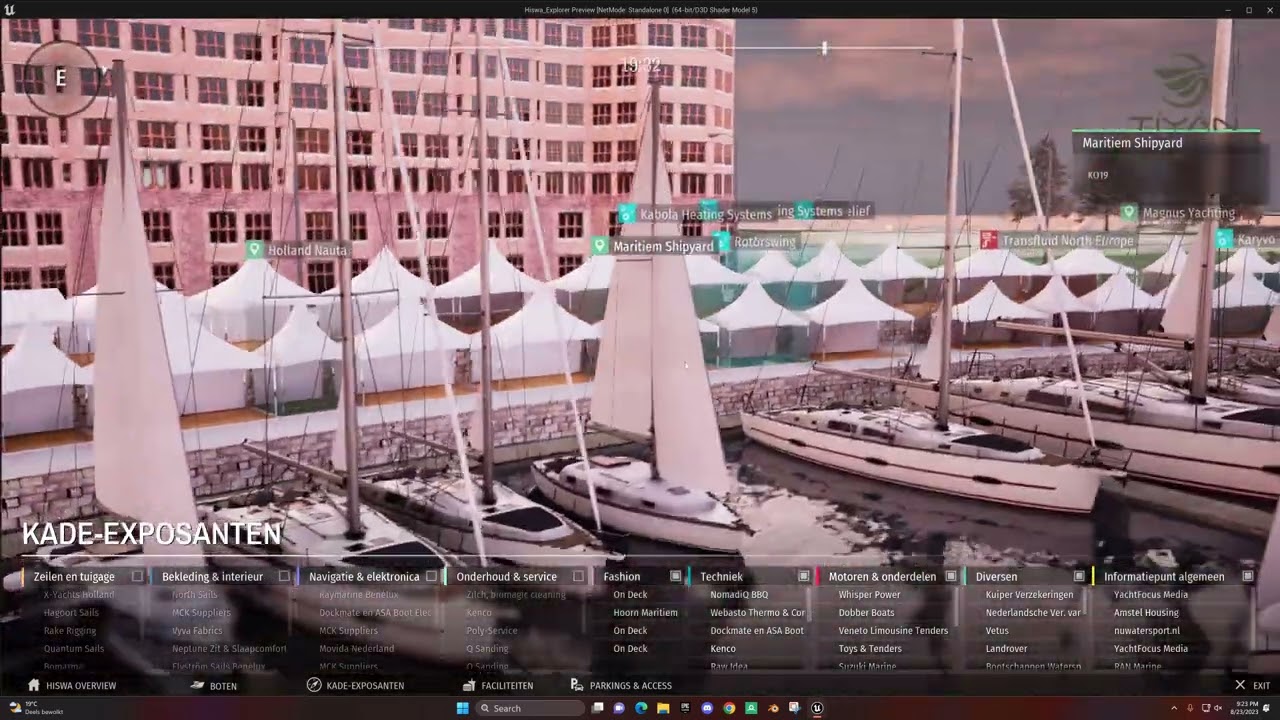Toggle the Bekleding & interieur checkbox
The height and width of the screenshot is (720, 1280).
click(x=284, y=576)
